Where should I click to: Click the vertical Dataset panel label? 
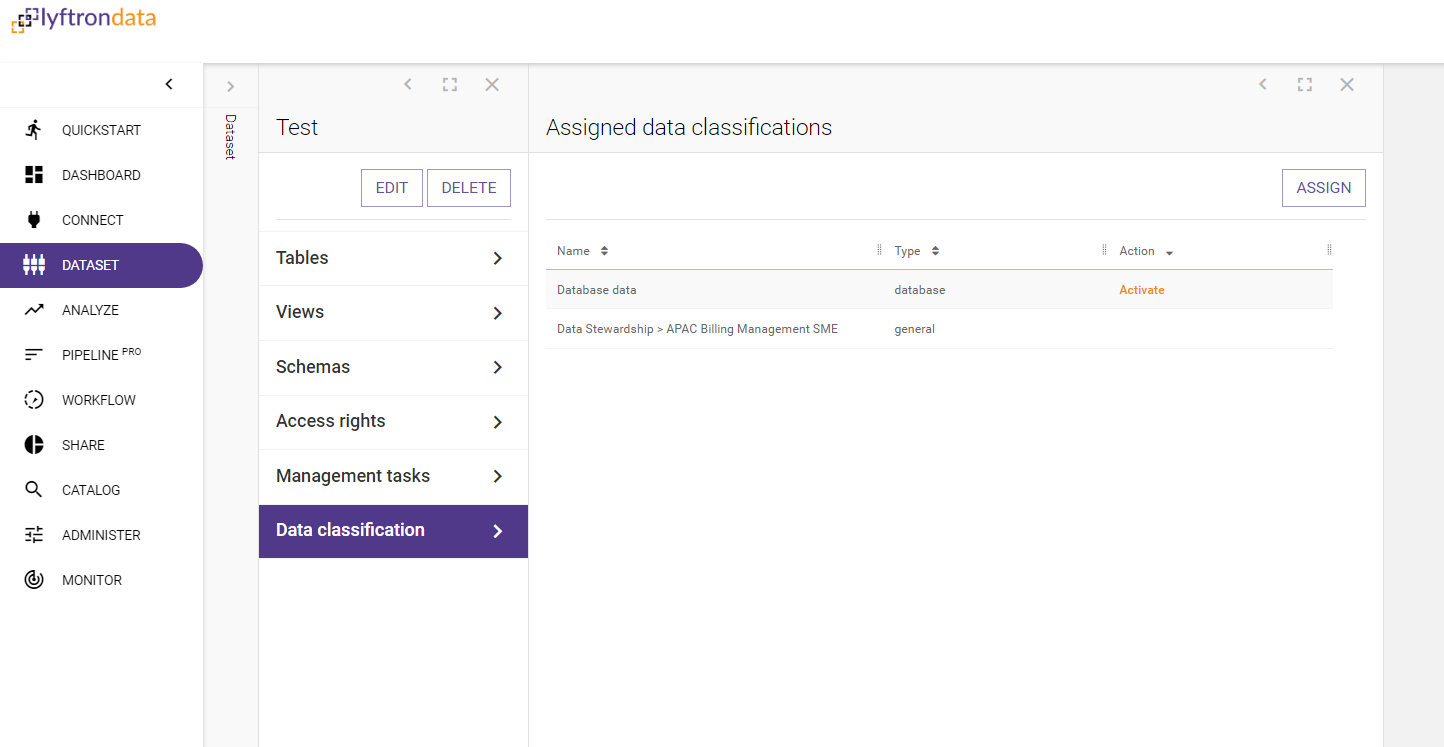coord(230,137)
